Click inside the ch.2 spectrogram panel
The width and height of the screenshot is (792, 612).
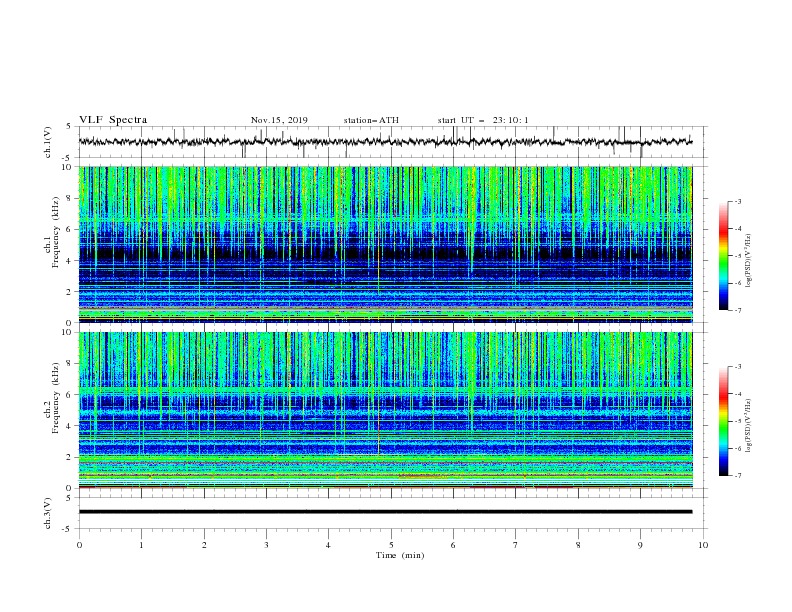tap(385, 410)
